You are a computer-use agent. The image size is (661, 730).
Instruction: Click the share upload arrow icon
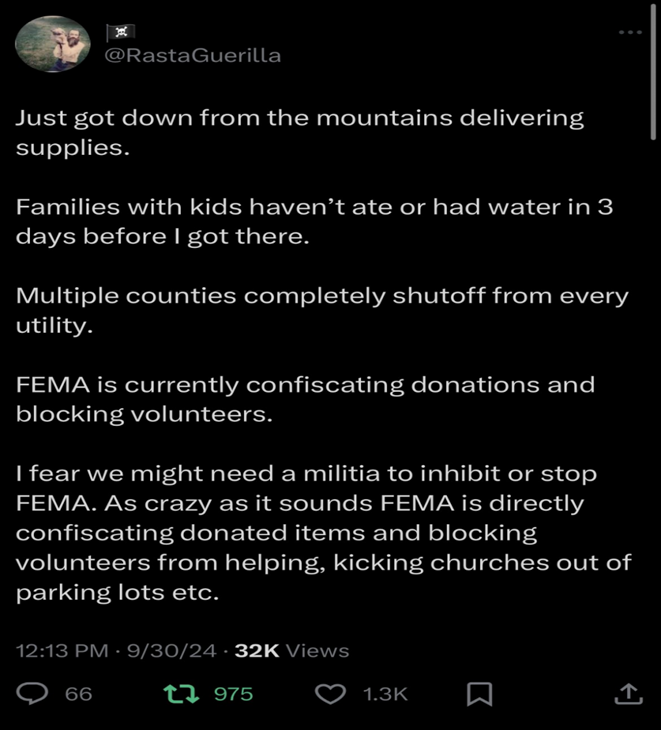pyautogui.click(x=627, y=693)
